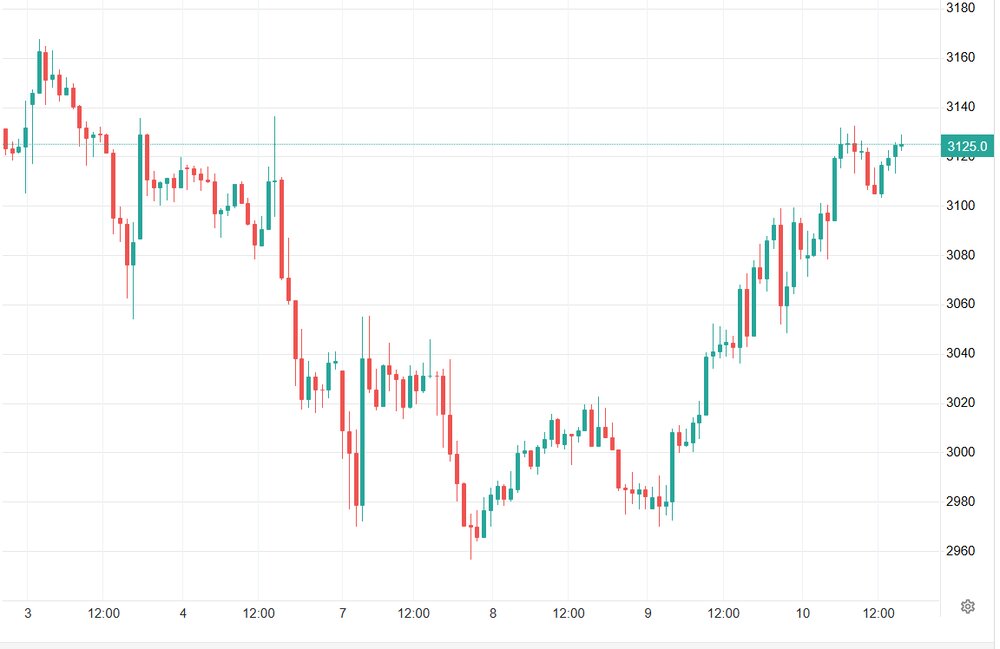
Task: Click the 3140 price axis label
Action: tap(960, 107)
